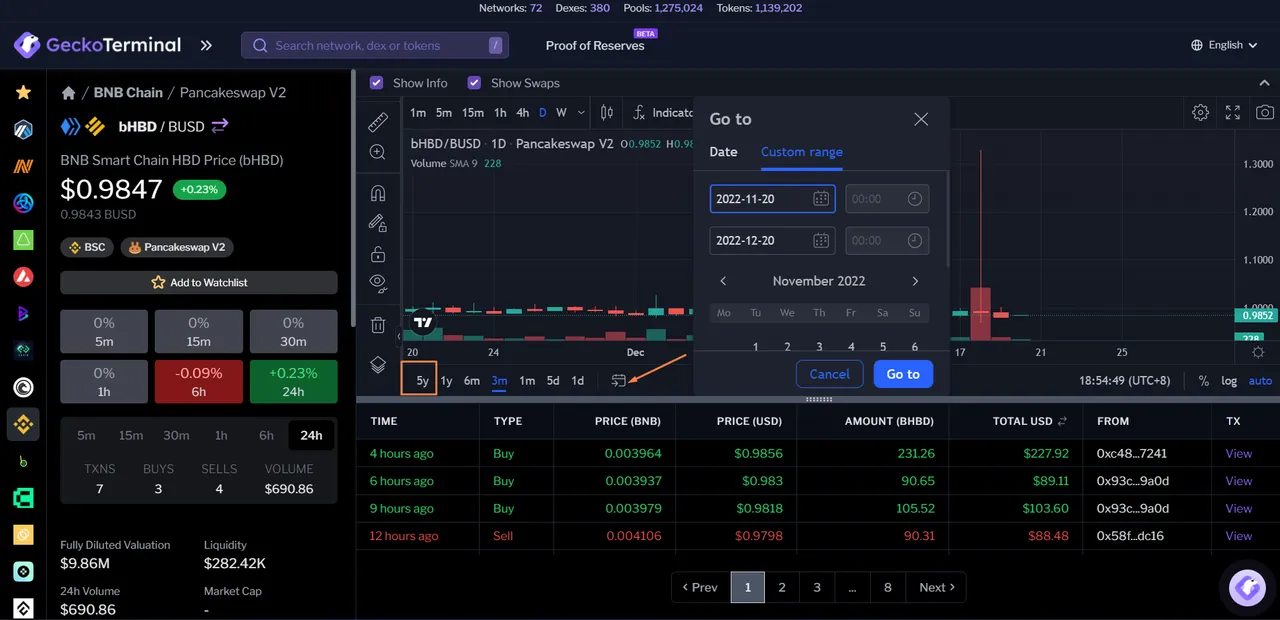Image resolution: width=1280 pixels, height=620 pixels.
Task: Open the favorites star in left sidebar
Action: pos(23,92)
